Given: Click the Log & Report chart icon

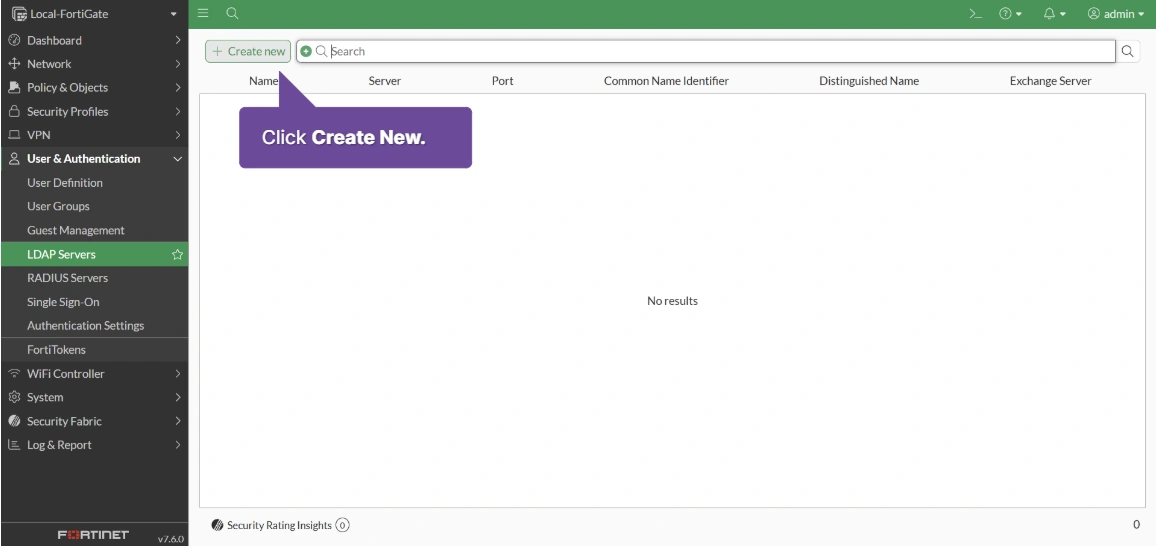Looking at the screenshot, I should point(14,445).
